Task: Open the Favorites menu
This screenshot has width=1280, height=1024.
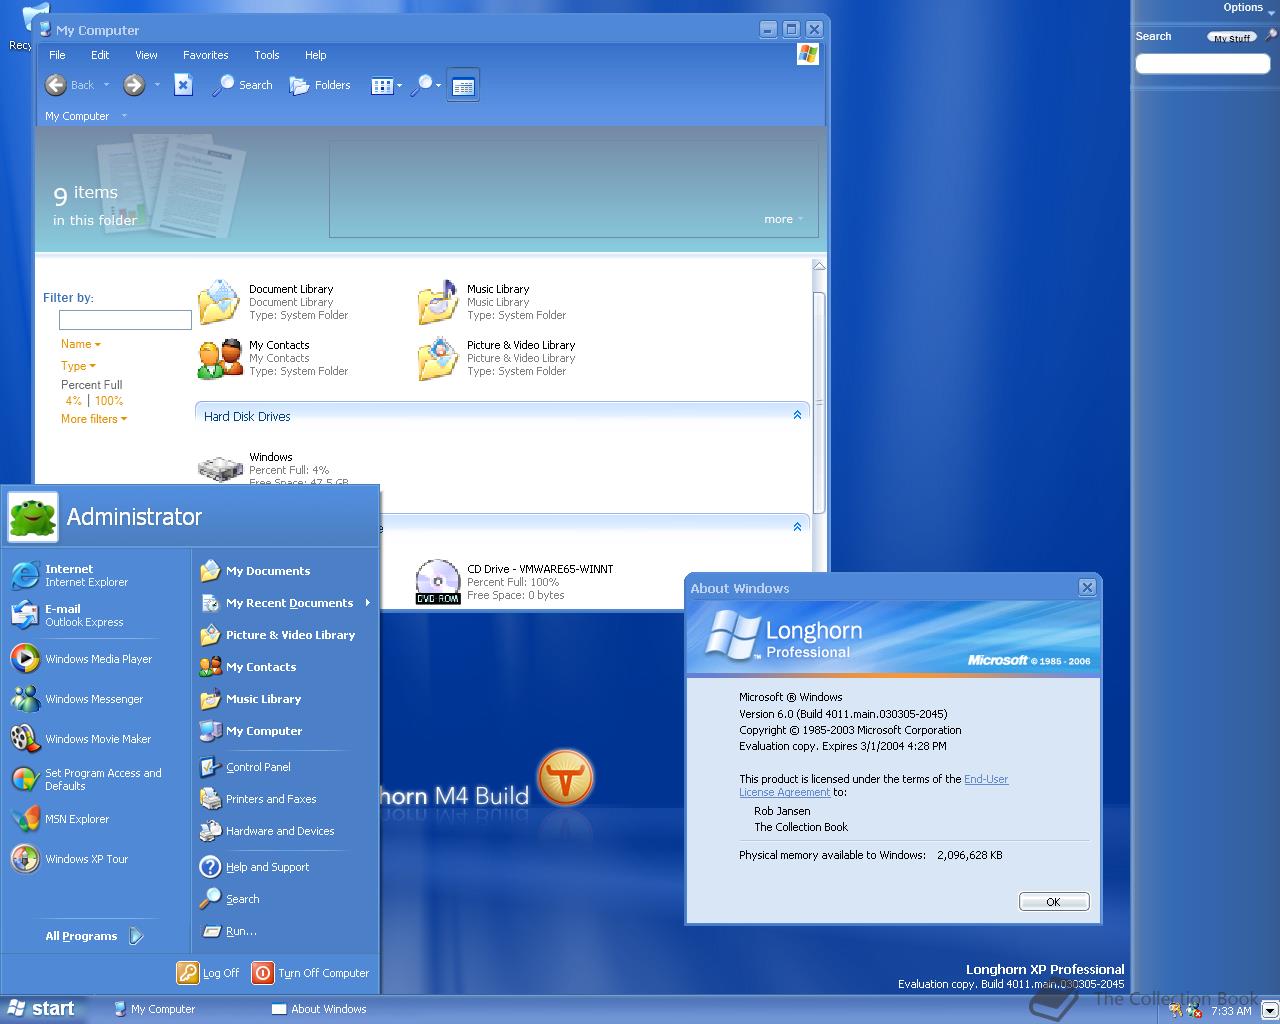Action: click(205, 55)
